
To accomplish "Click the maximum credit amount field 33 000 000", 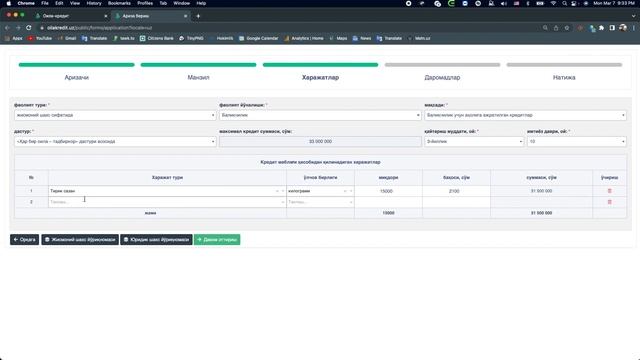I will 320,142.
